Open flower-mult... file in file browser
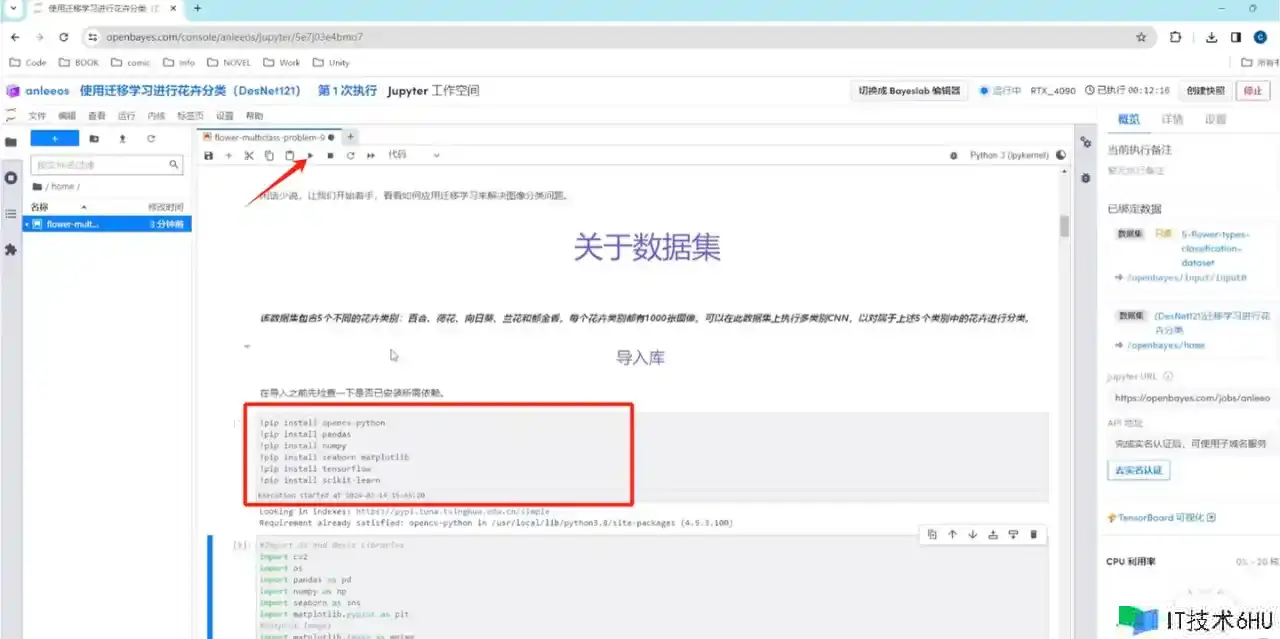The height and width of the screenshot is (639, 1280). 107,224
